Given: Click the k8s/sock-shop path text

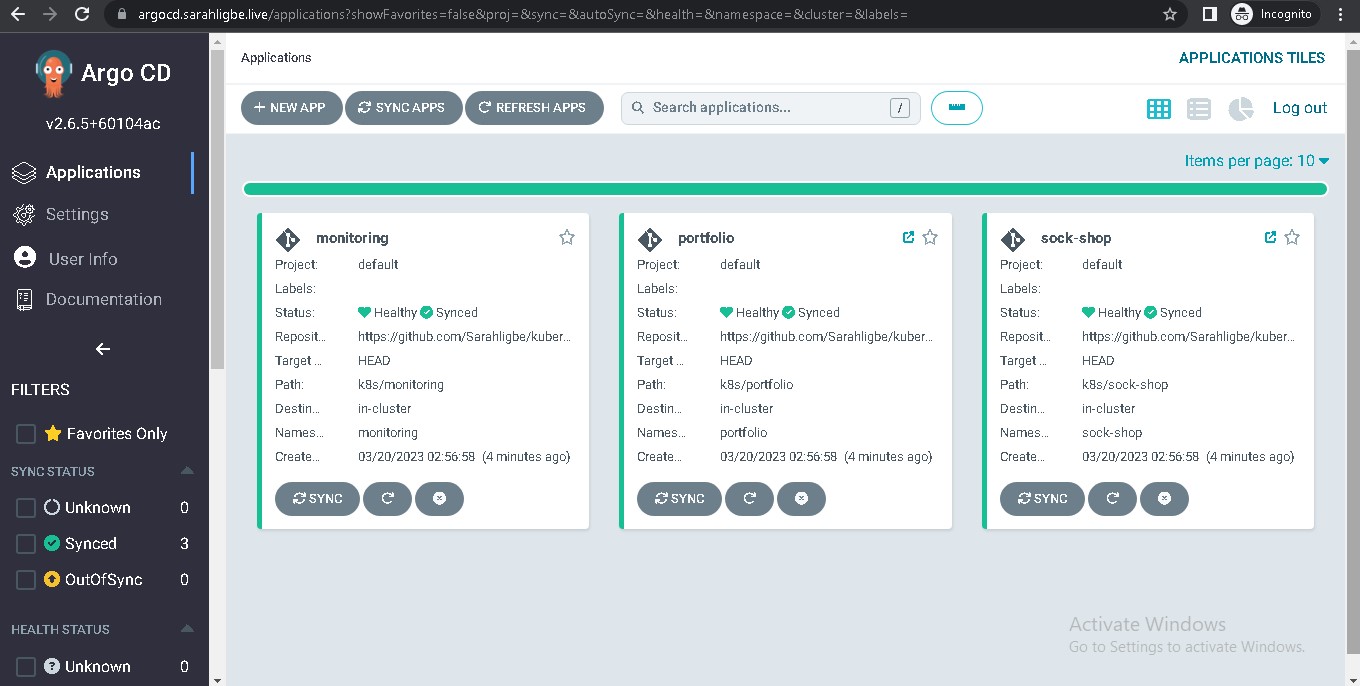Looking at the screenshot, I should point(1125,385).
